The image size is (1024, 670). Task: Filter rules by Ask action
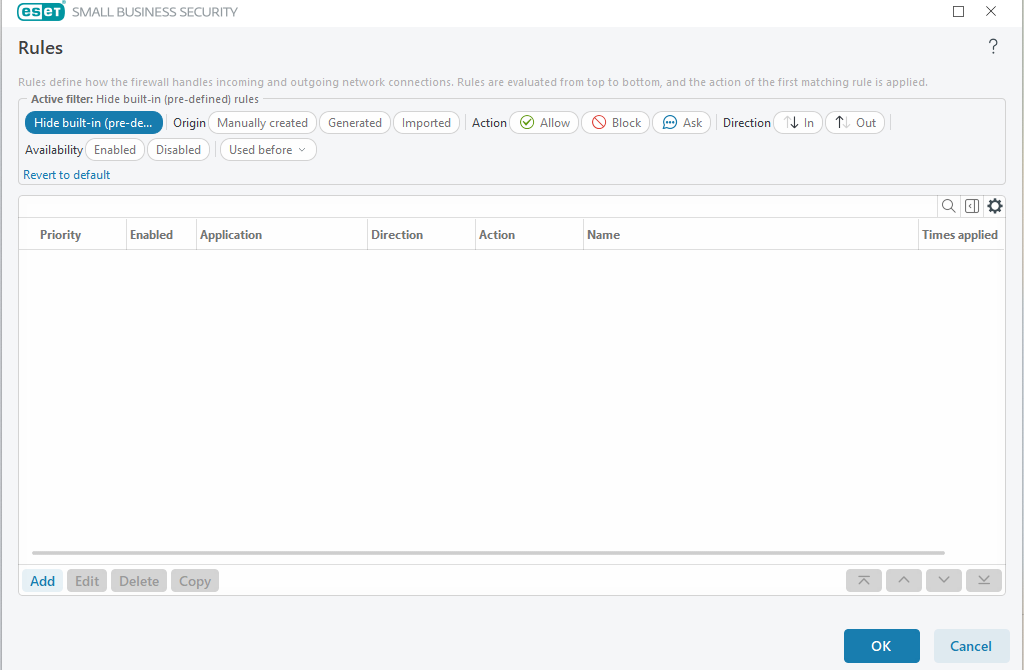tap(681, 123)
